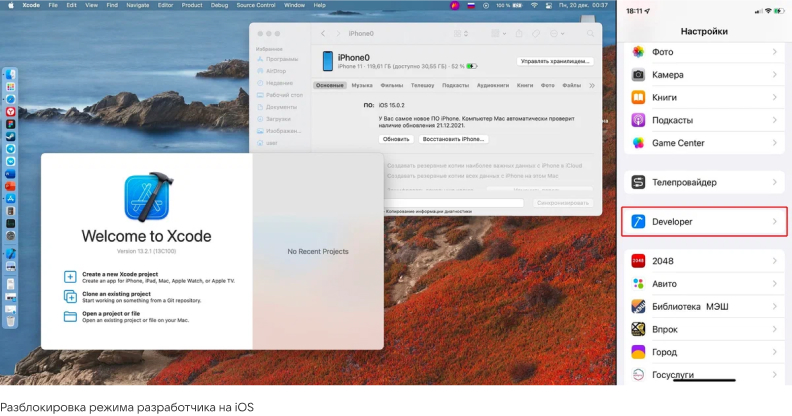The width and height of the screenshot is (792, 416).
Task: Open the Файлы tab in Finder
Action: point(571,85)
